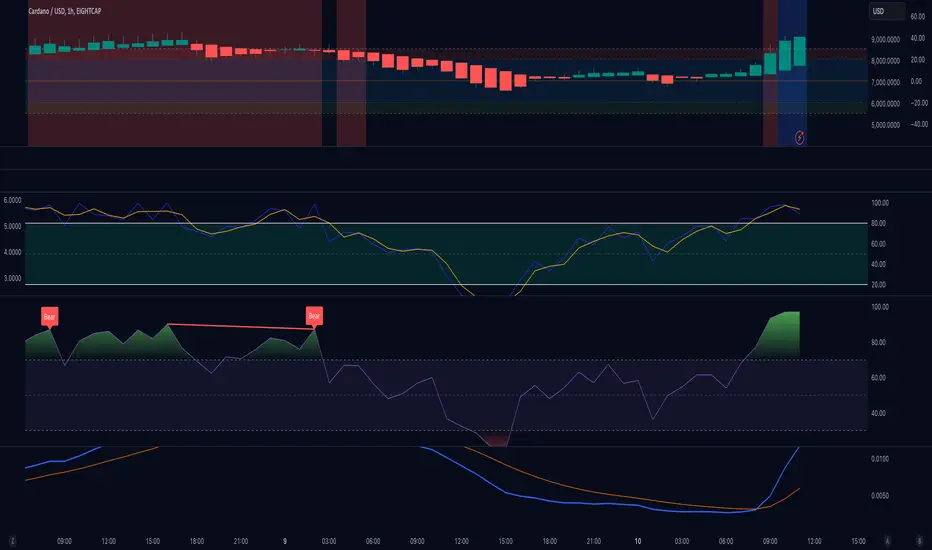Click the 9,000.0000 price axis label
This screenshot has width=932, height=550.
point(886,39)
